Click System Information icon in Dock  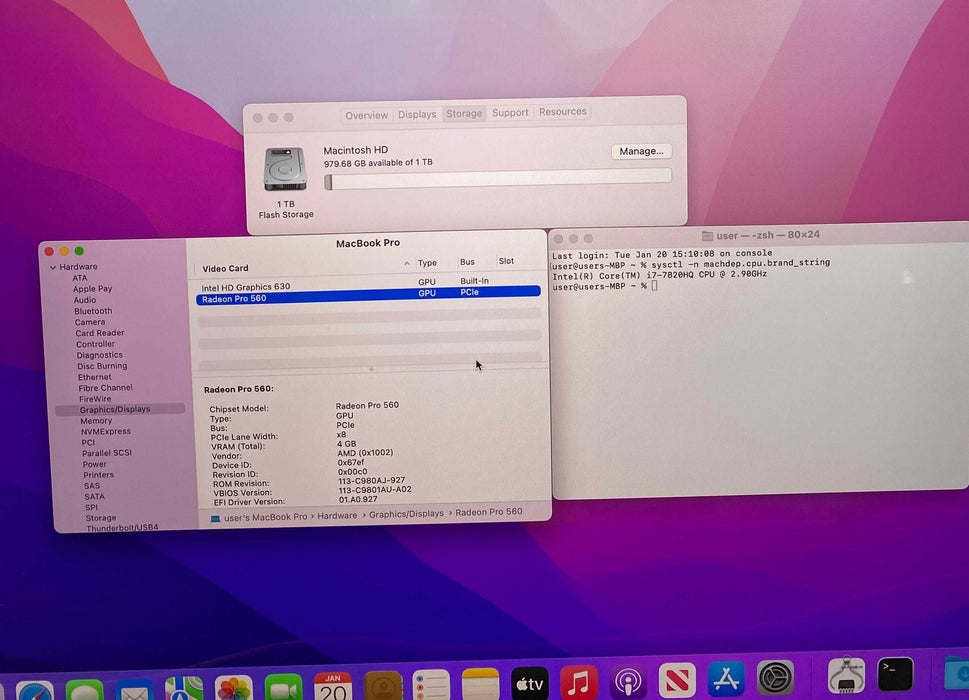point(846,675)
